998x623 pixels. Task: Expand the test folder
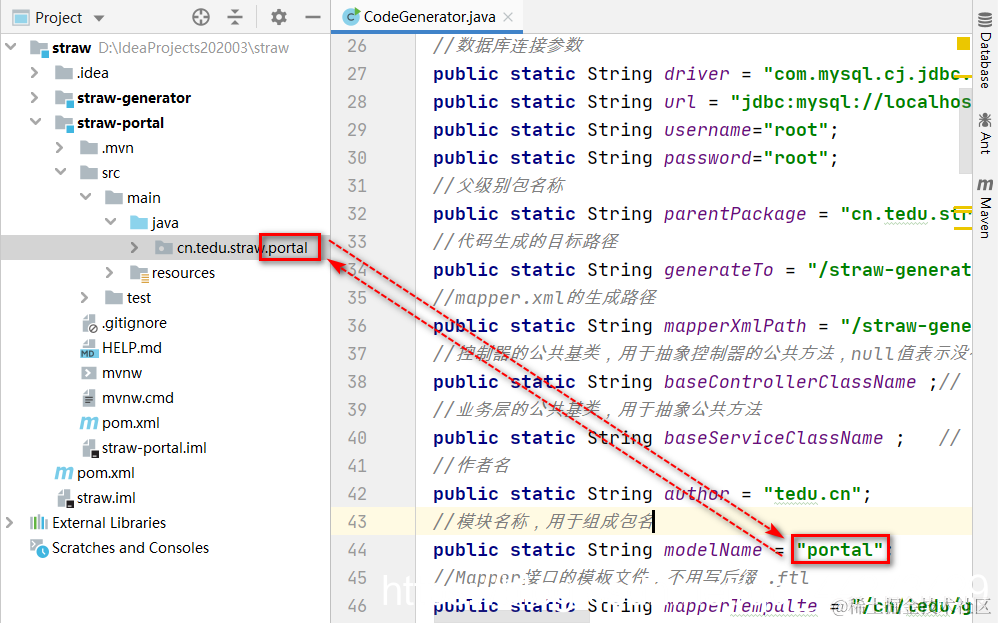[x=85, y=297]
